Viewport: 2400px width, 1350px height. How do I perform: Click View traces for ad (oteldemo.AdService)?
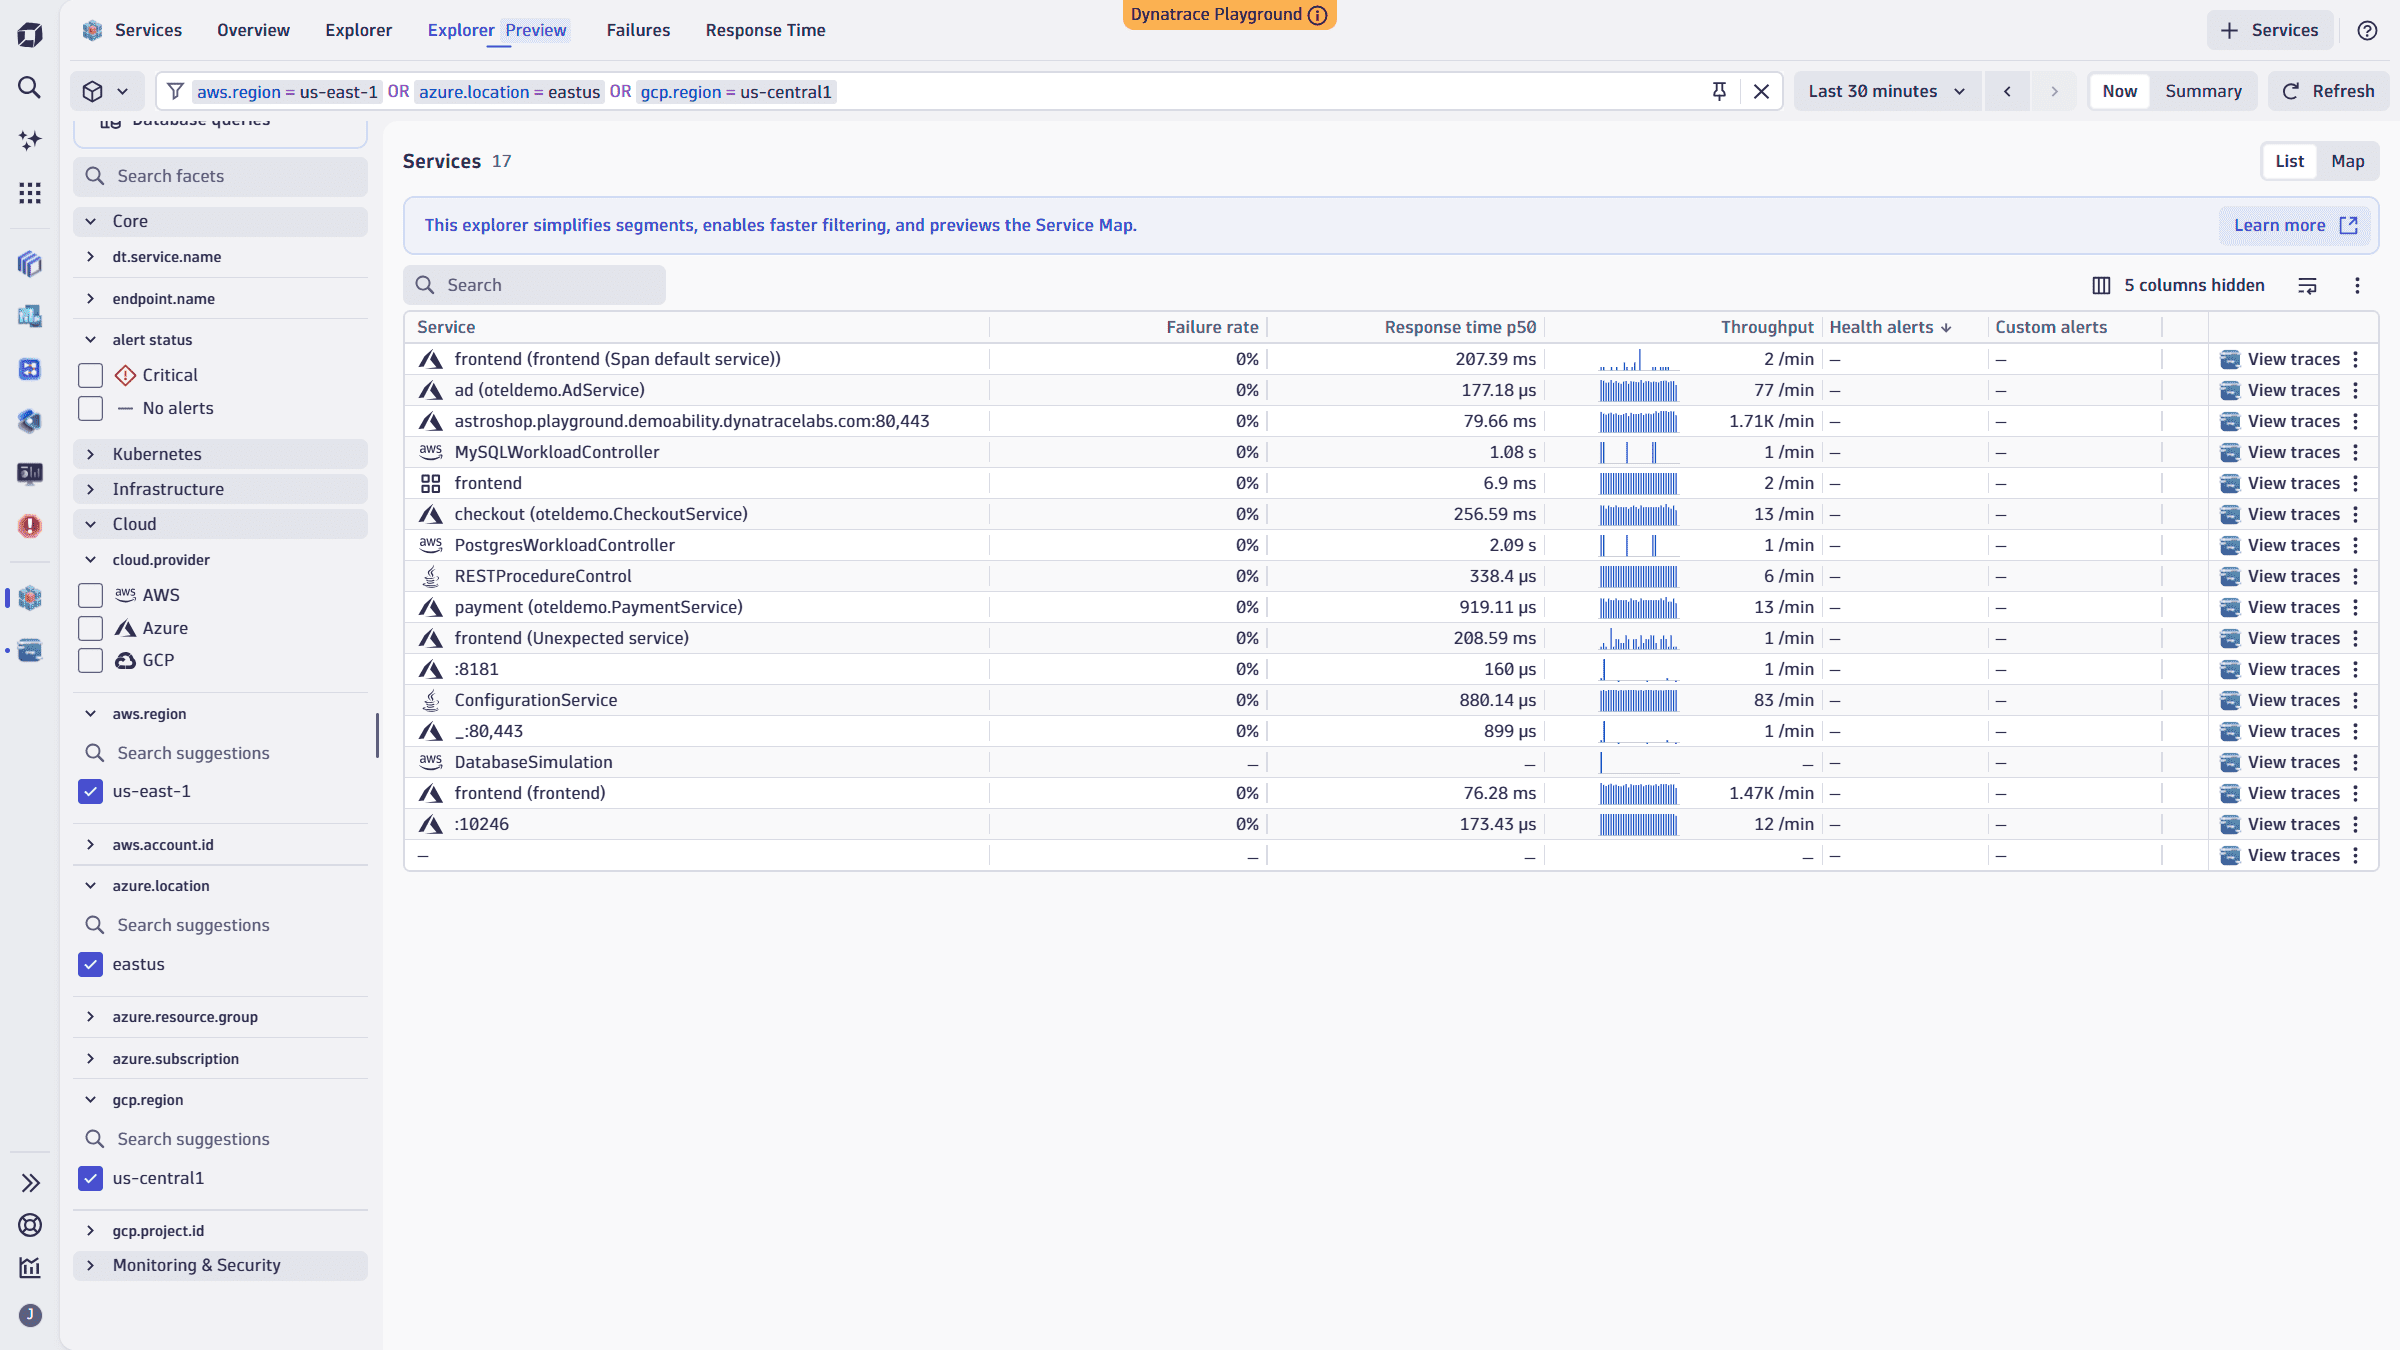pyautogui.click(x=2280, y=390)
